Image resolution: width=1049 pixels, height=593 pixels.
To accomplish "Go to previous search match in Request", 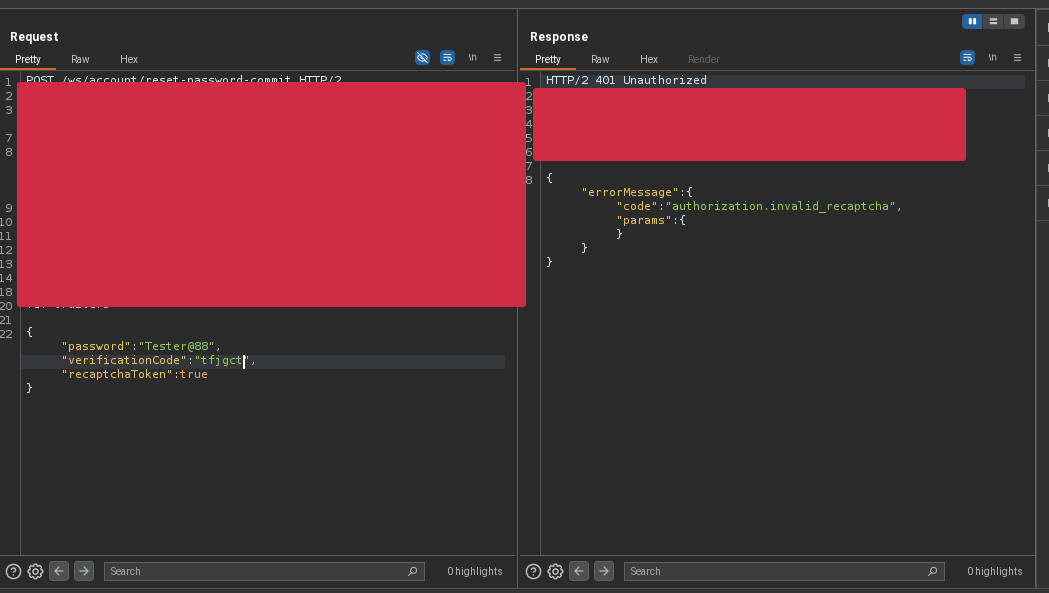I will [x=59, y=571].
